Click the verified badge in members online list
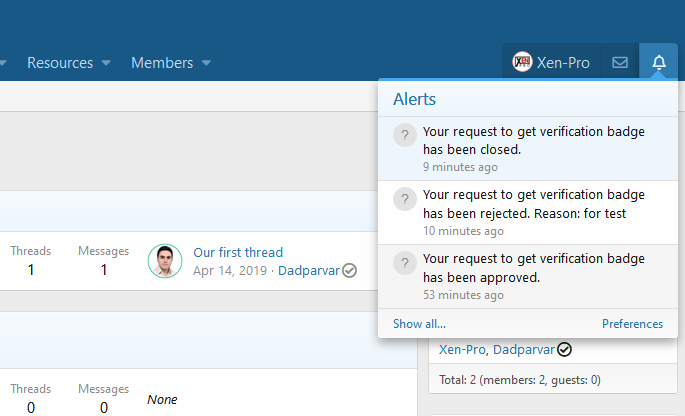 pyautogui.click(x=564, y=350)
